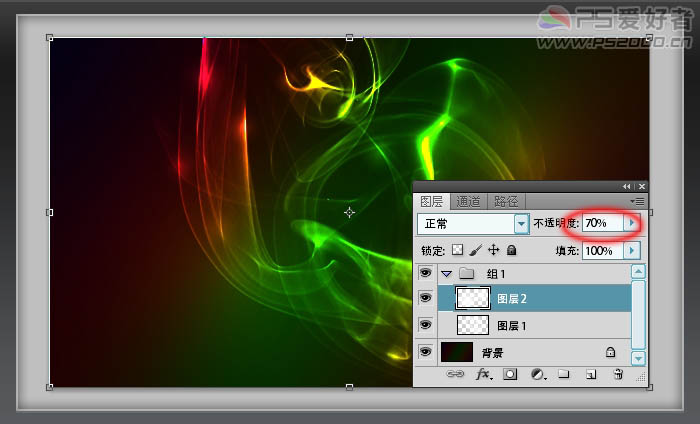Image resolution: width=700 pixels, height=424 pixels.
Task: Toggle visibility of 背景 layer
Action: (425, 352)
